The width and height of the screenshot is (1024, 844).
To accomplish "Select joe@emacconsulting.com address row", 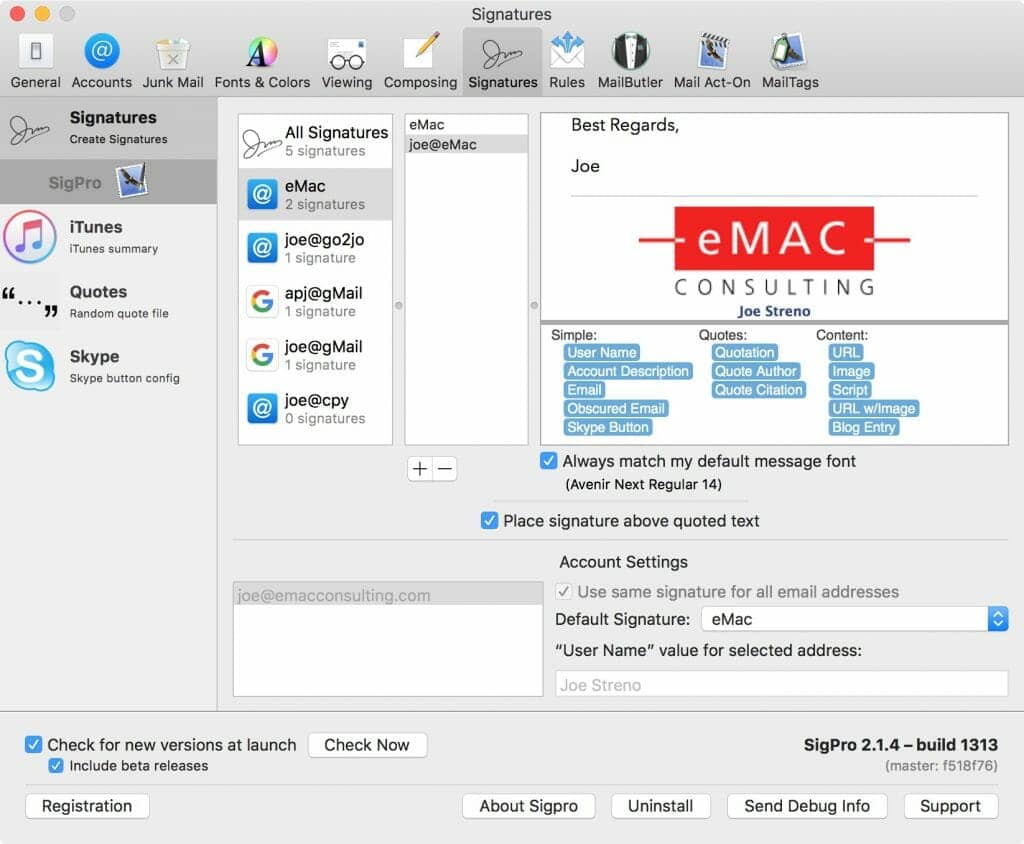I will (x=388, y=594).
